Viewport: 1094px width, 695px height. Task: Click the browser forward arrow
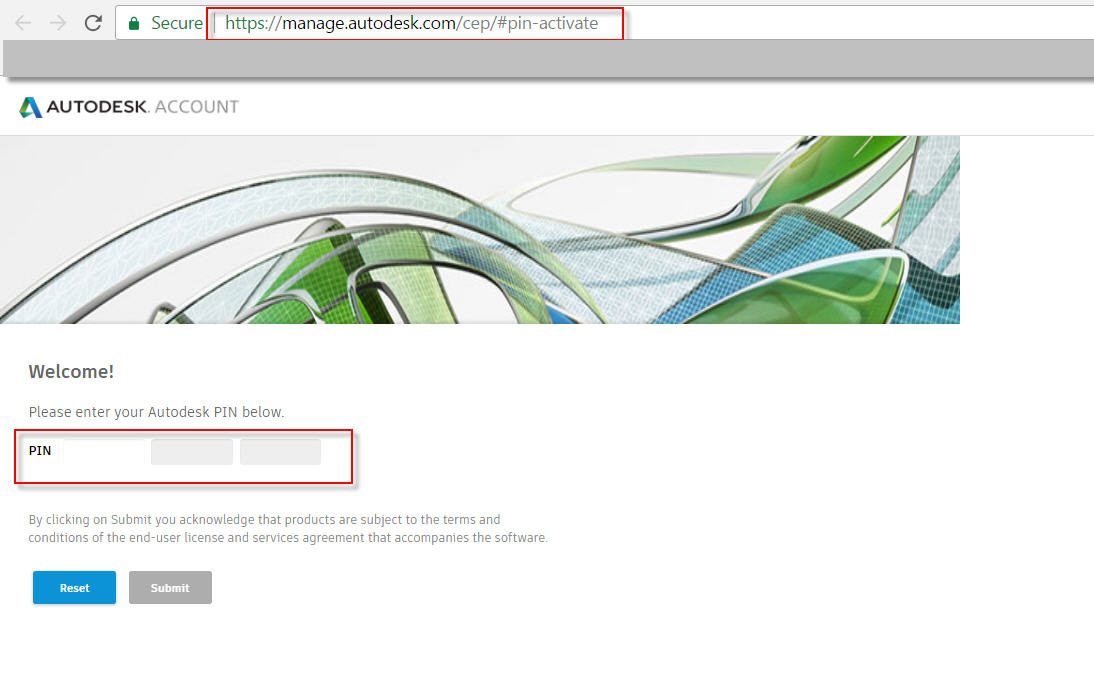point(58,23)
